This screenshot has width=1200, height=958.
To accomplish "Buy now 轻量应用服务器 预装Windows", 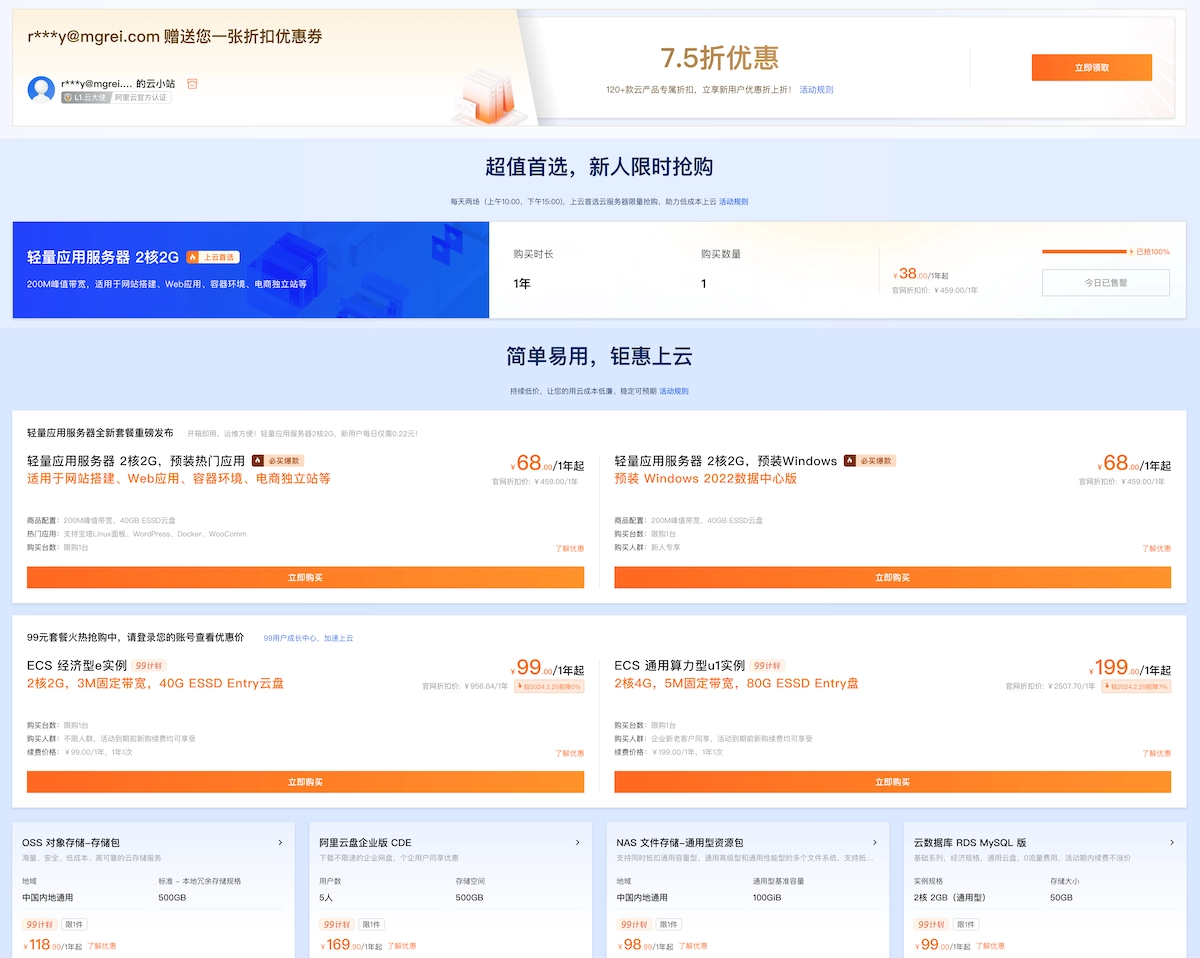I will tap(892, 578).
